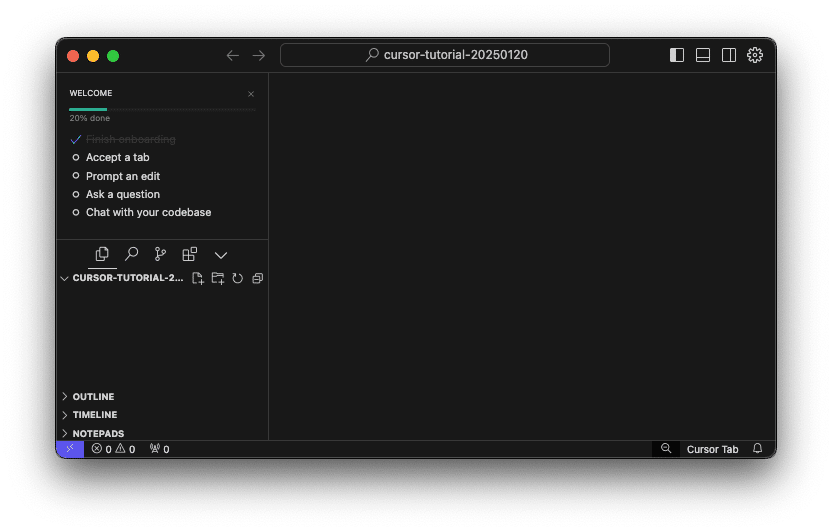
Task: Open the Search view icon
Action: click(x=131, y=255)
